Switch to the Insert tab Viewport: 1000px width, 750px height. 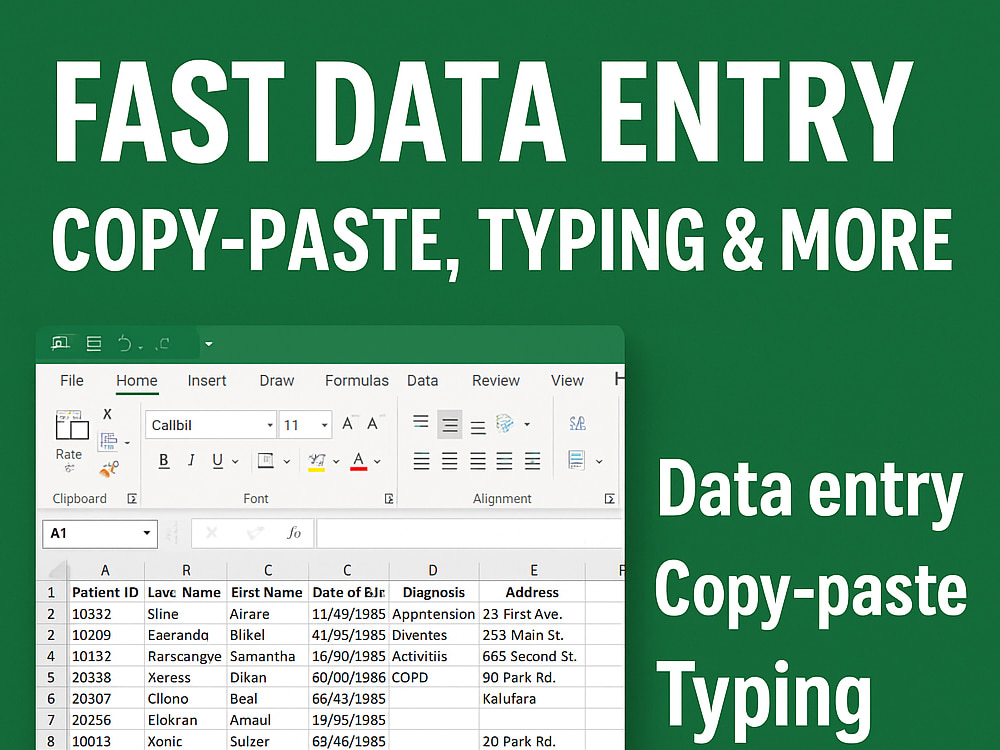[207, 381]
